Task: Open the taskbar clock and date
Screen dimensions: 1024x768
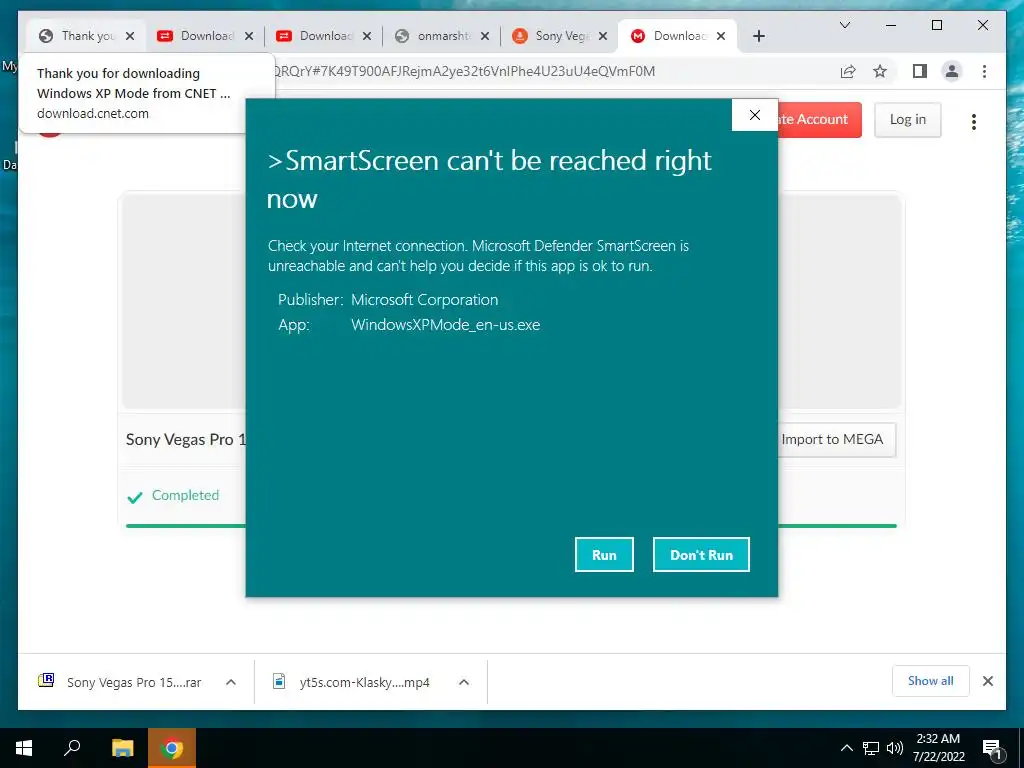Action: pyautogui.click(x=938, y=748)
